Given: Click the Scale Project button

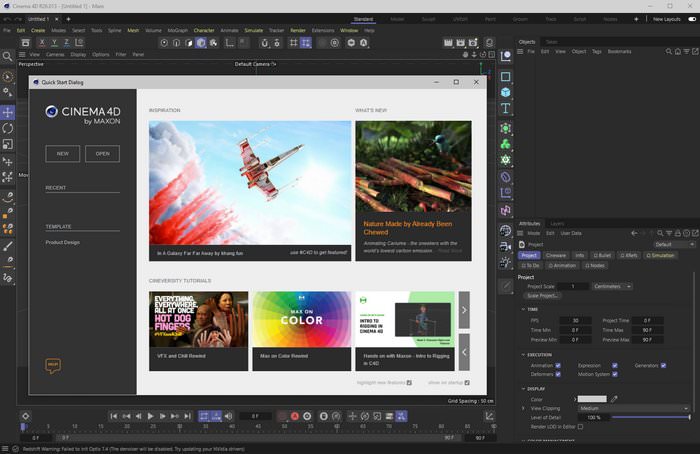Looking at the screenshot, I should click(x=543, y=296).
